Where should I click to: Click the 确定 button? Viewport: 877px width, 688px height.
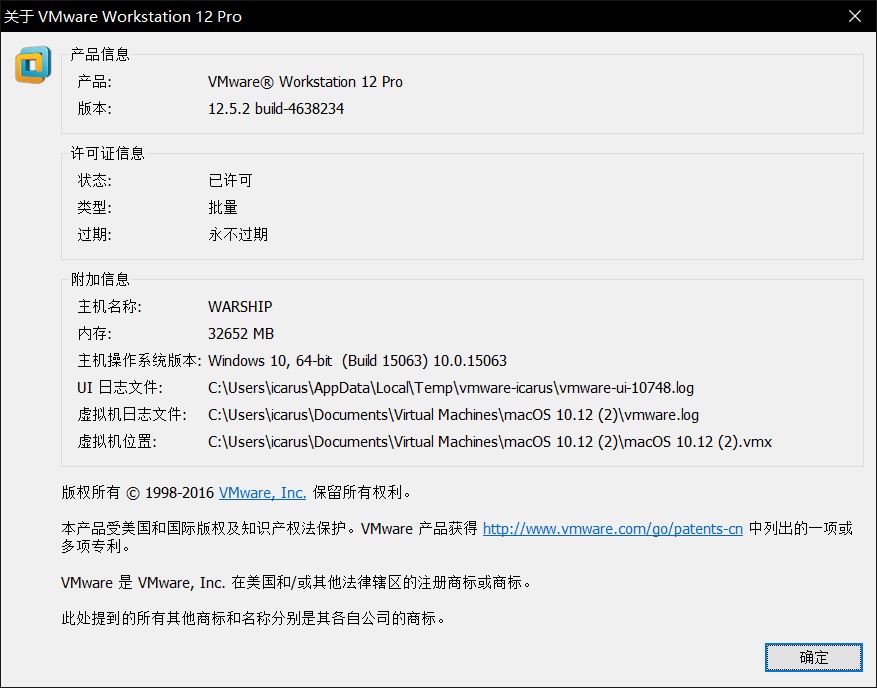pyautogui.click(x=814, y=657)
